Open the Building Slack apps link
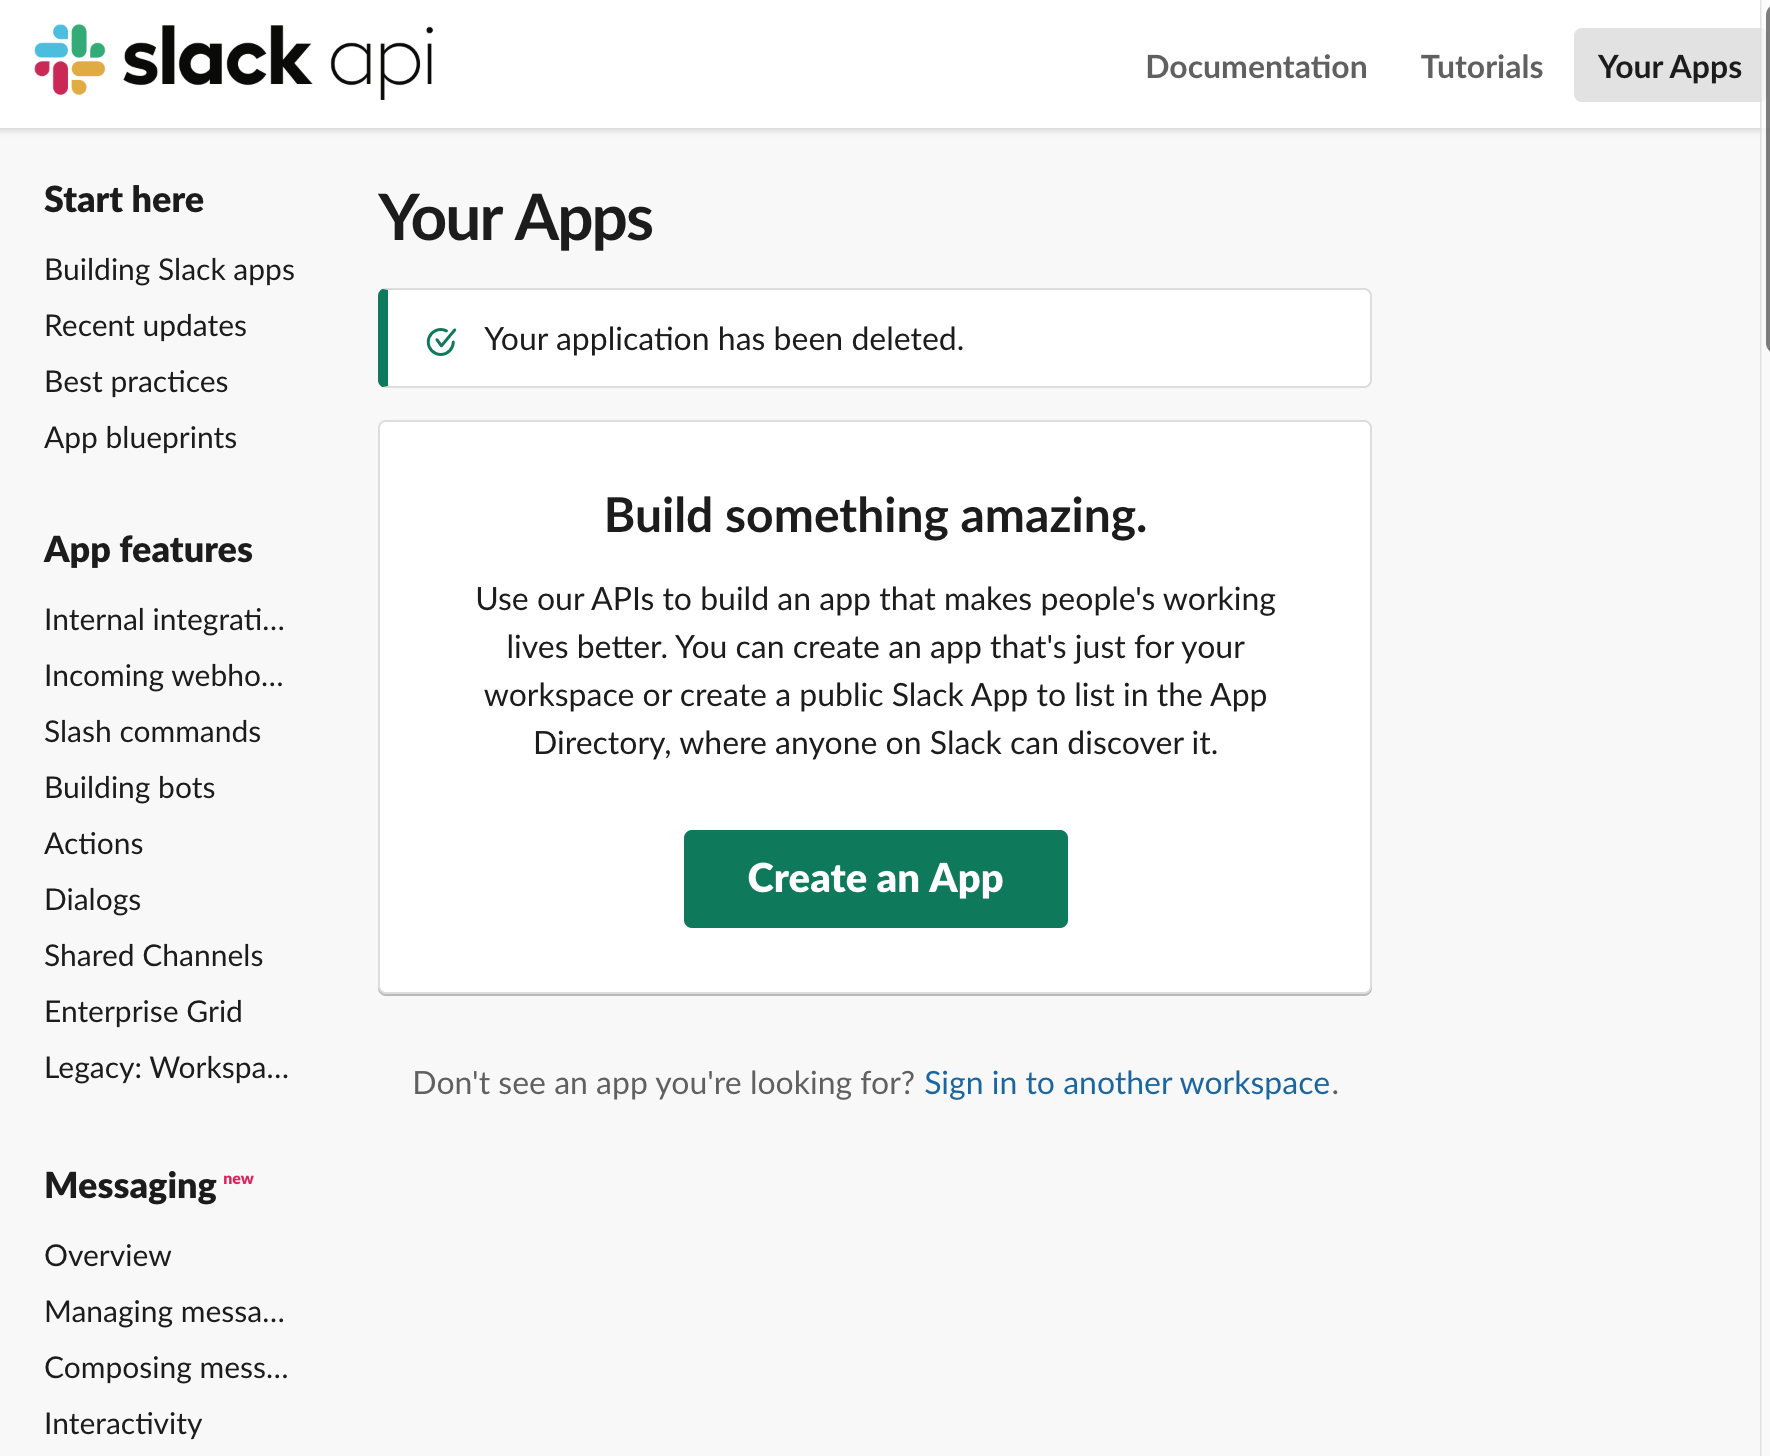The width and height of the screenshot is (1770, 1456). coord(169,270)
